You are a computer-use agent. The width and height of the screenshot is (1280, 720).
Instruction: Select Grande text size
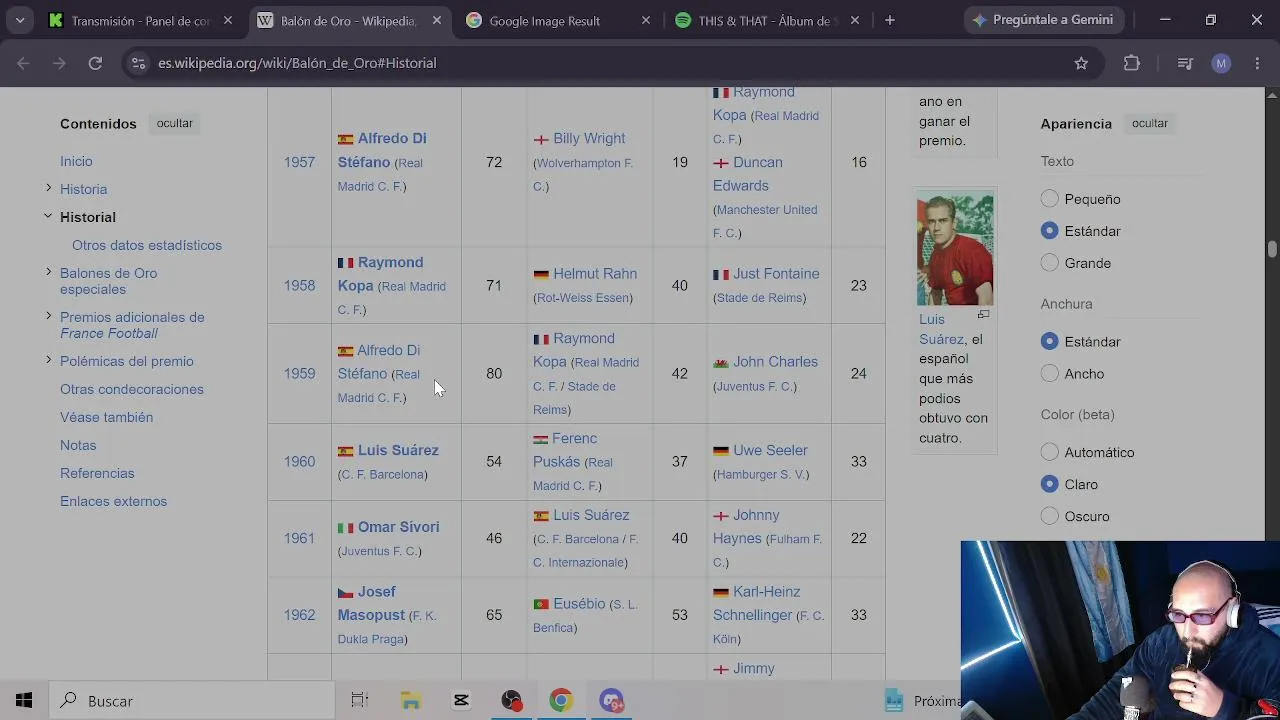tap(1049, 263)
